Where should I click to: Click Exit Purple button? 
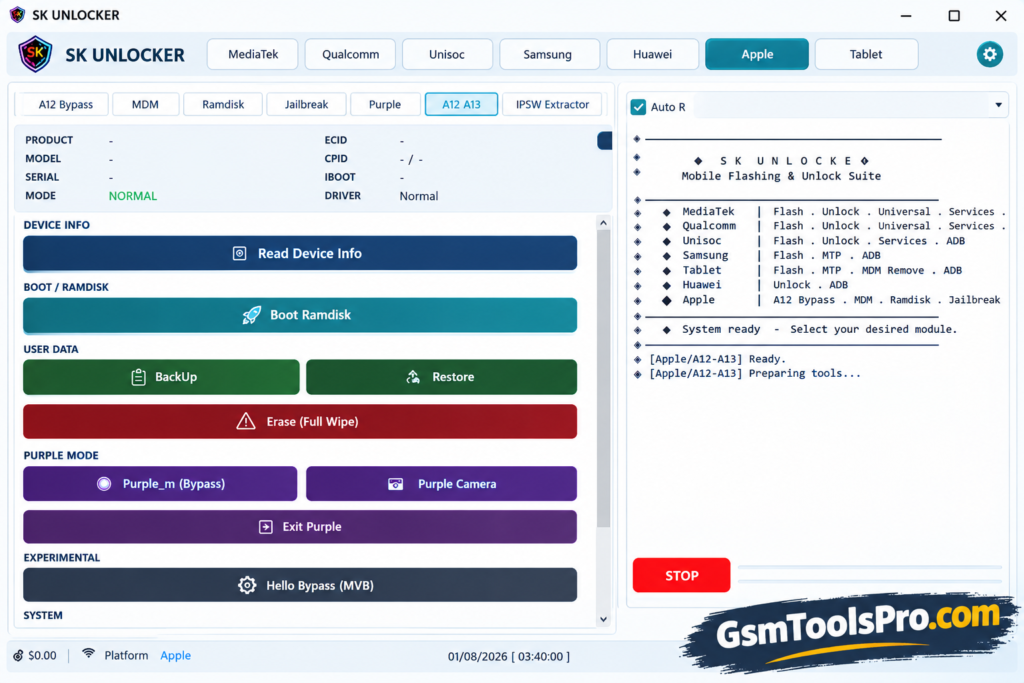click(x=300, y=527)
